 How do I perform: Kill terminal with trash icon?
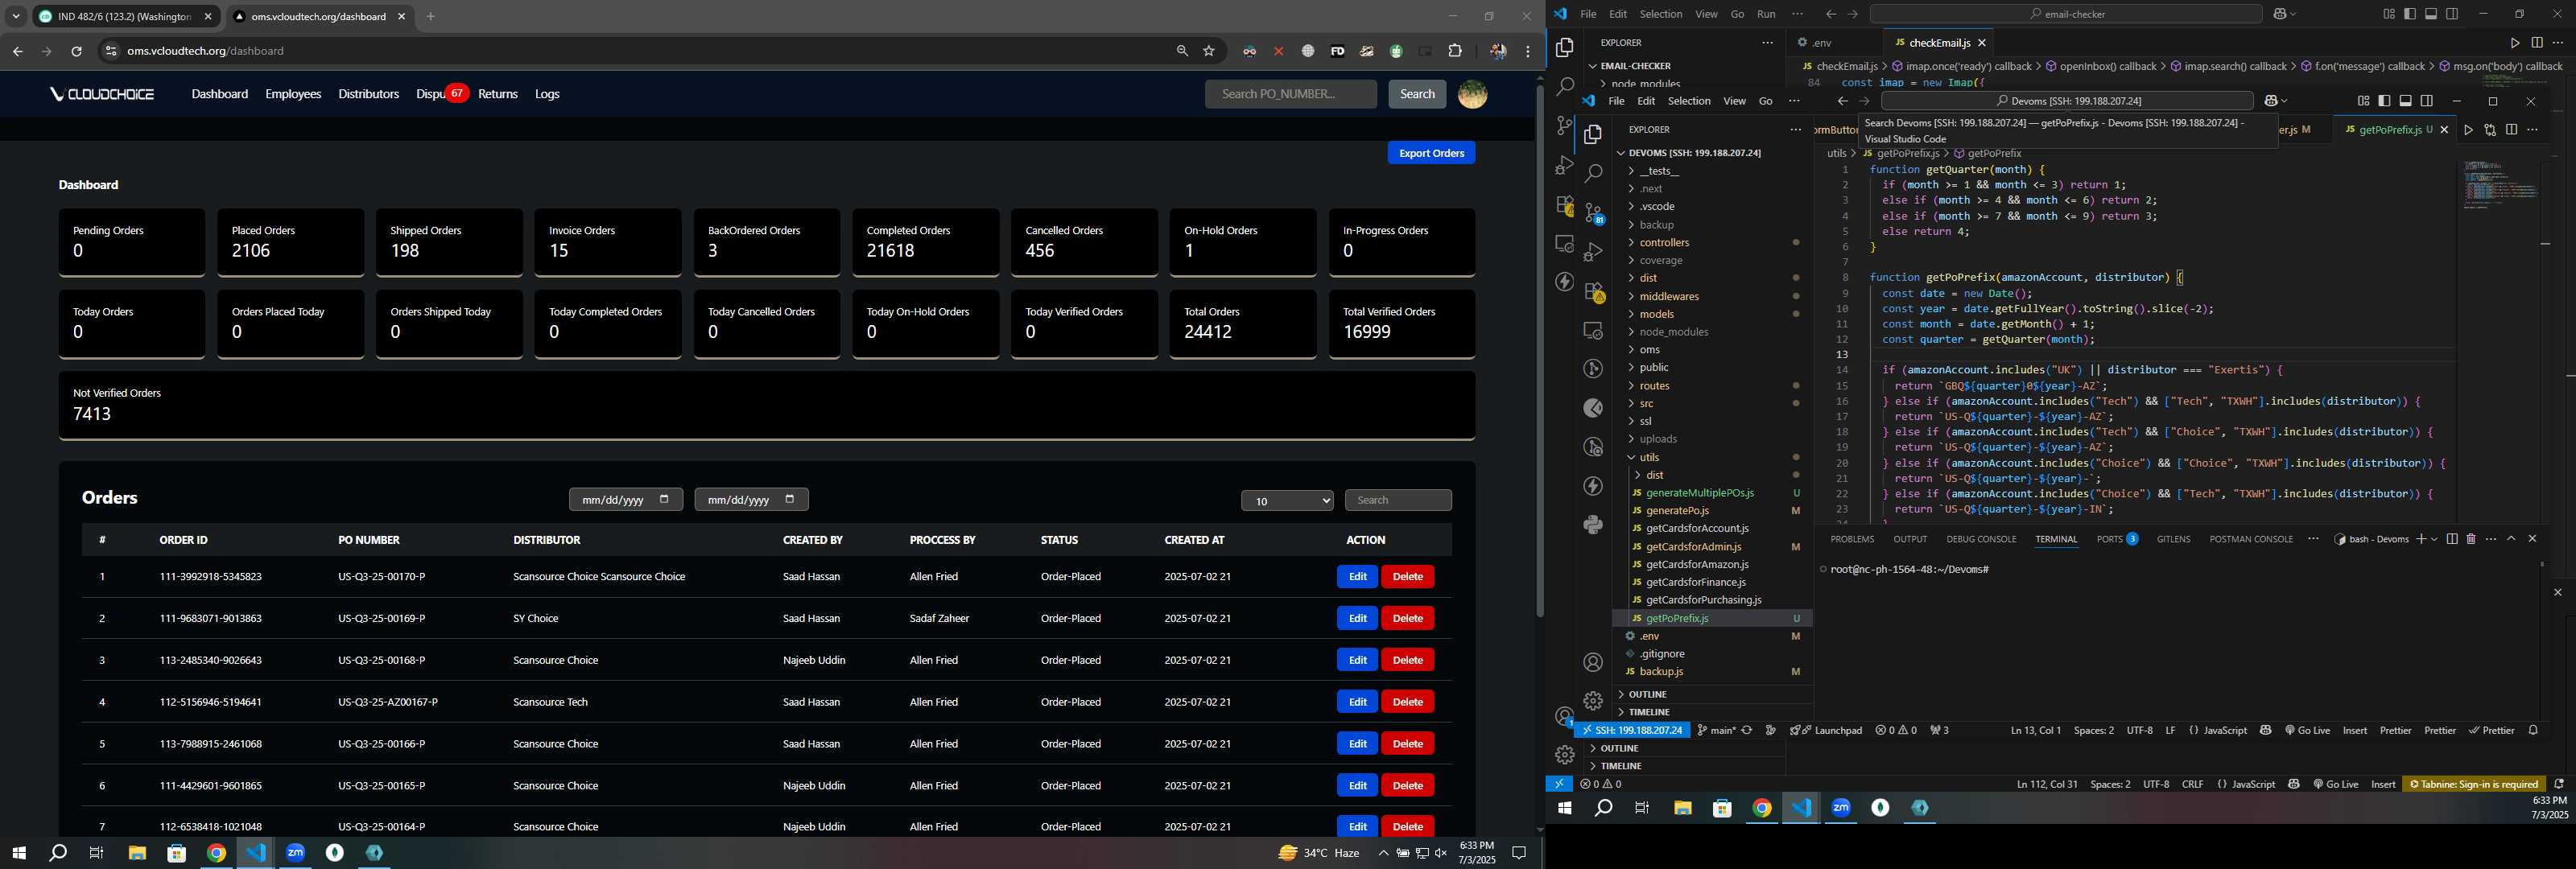coord(2471,539)
